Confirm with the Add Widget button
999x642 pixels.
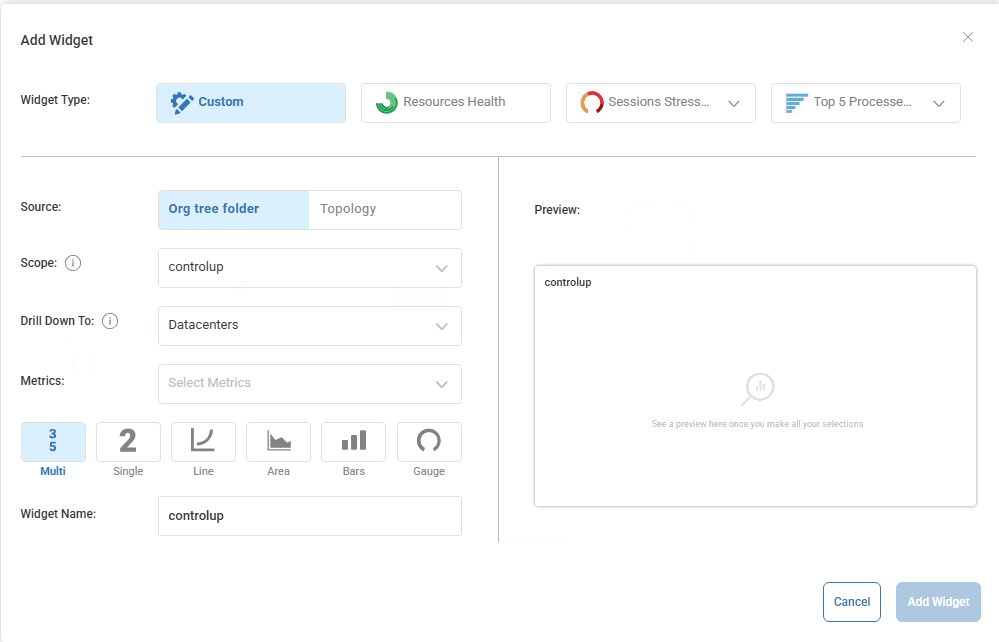tap(937, 601)
